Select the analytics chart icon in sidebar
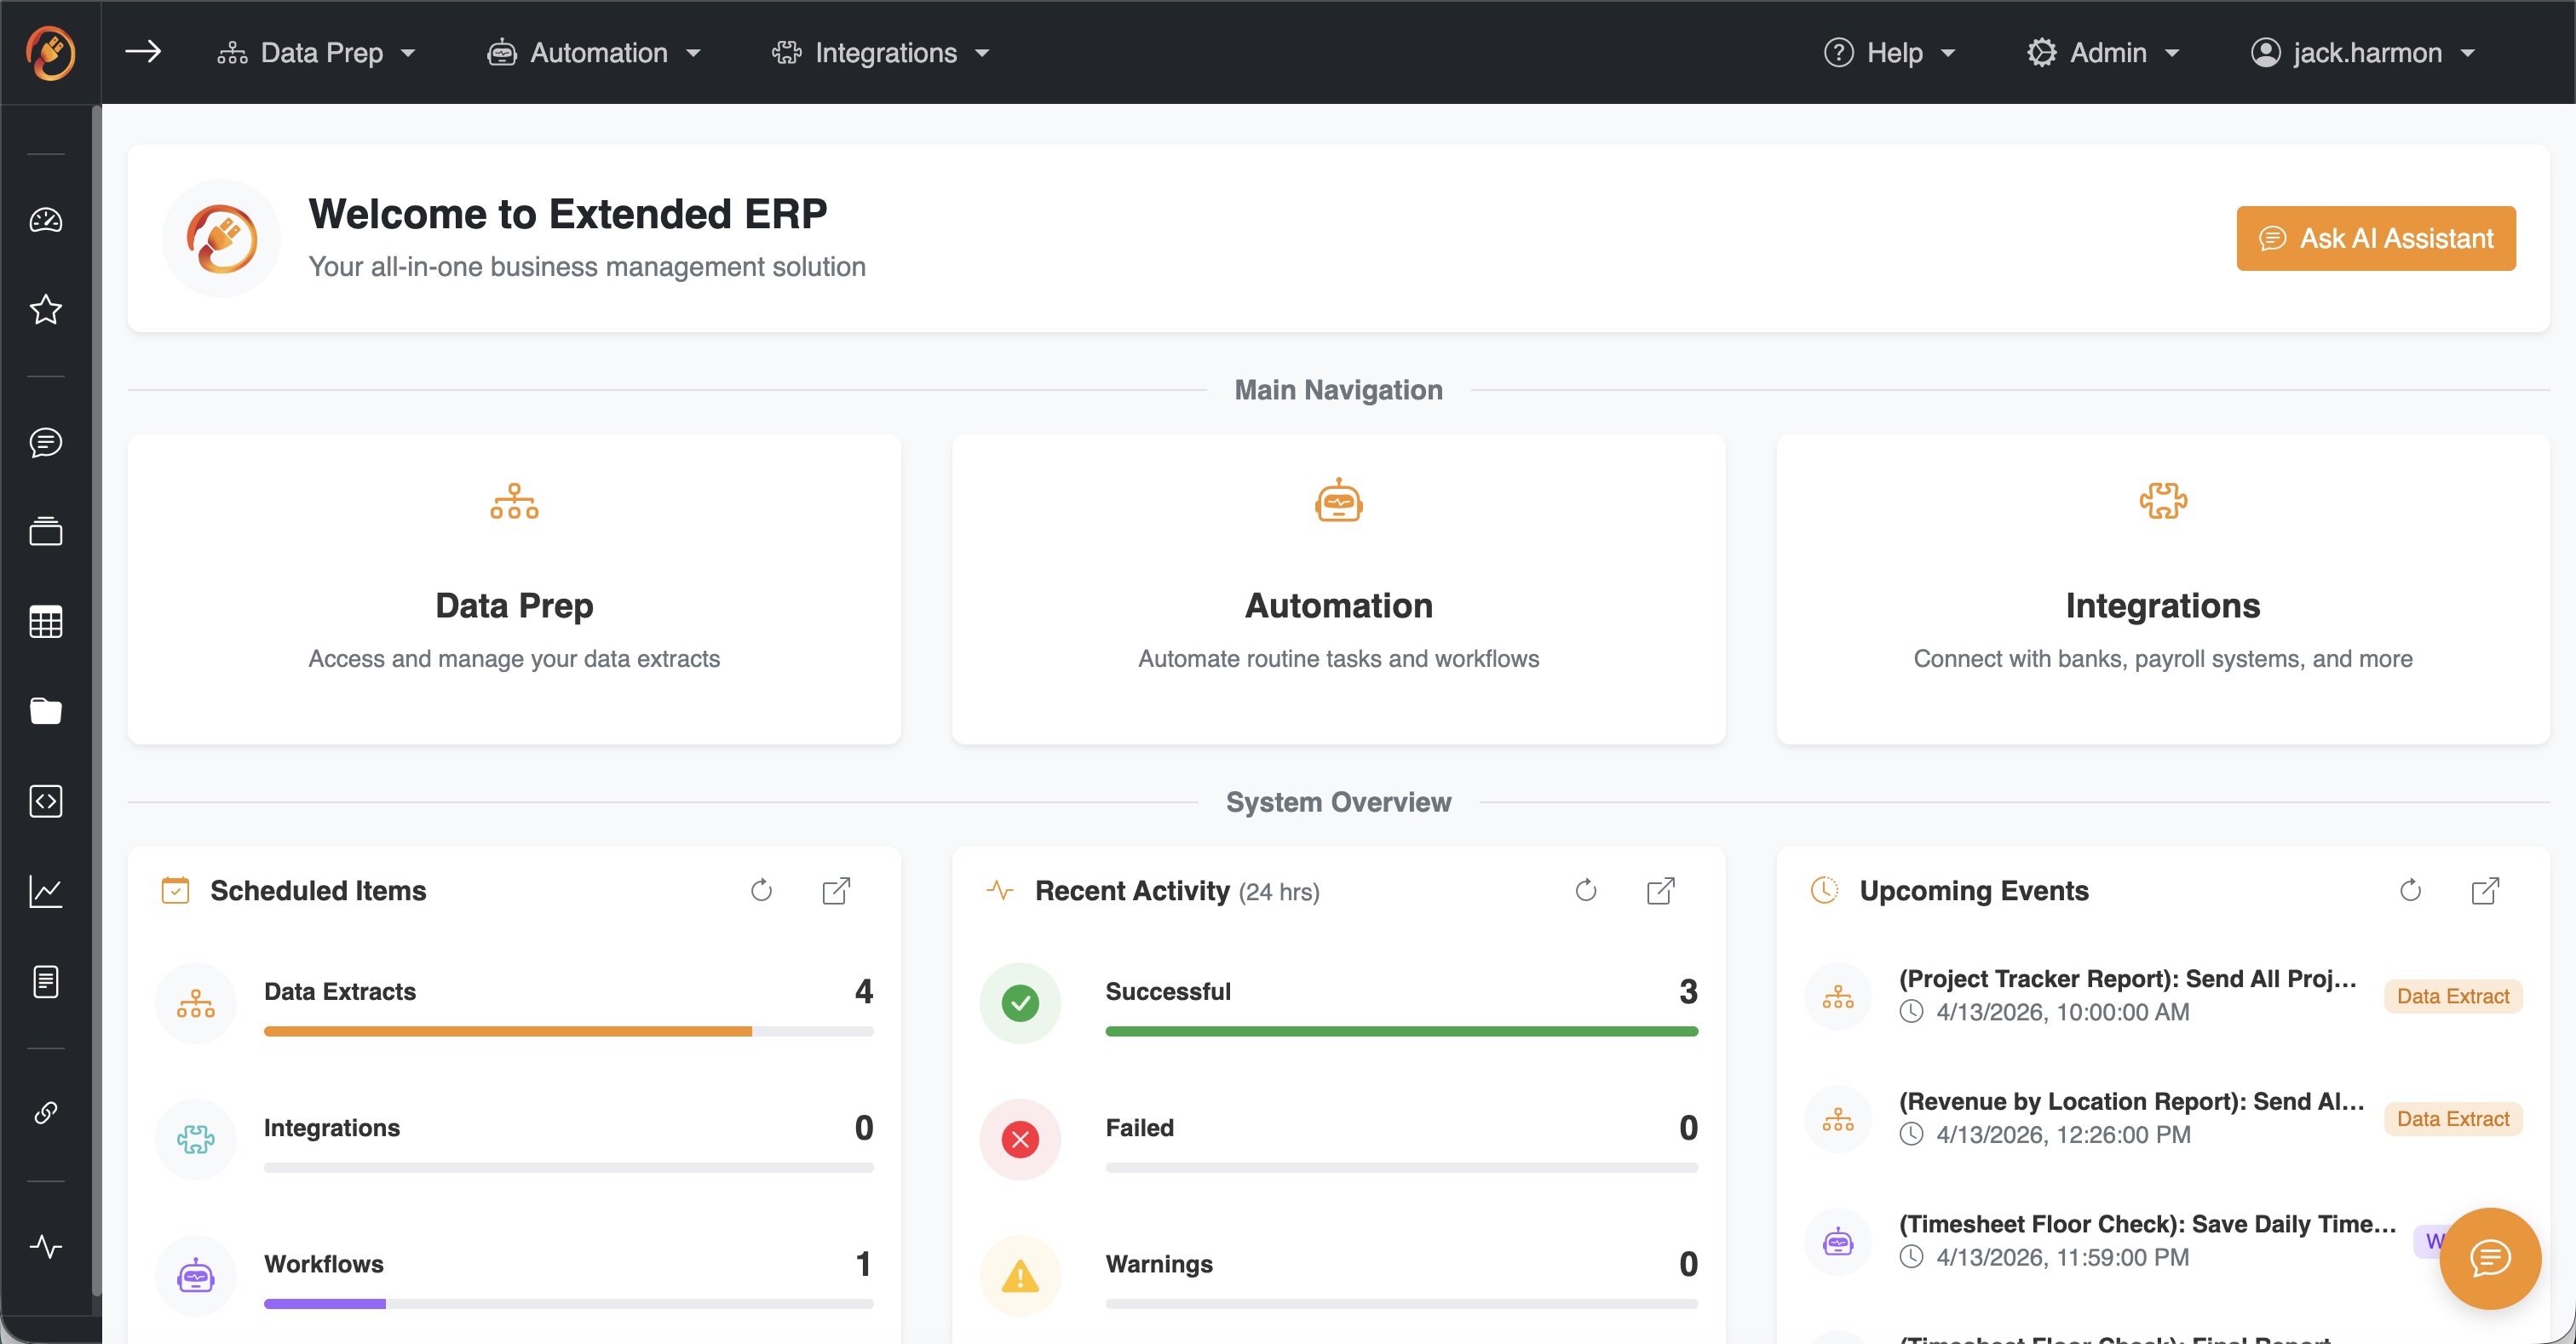Viewport: 2576px width, 1344px height. click(x=46, y=891)
